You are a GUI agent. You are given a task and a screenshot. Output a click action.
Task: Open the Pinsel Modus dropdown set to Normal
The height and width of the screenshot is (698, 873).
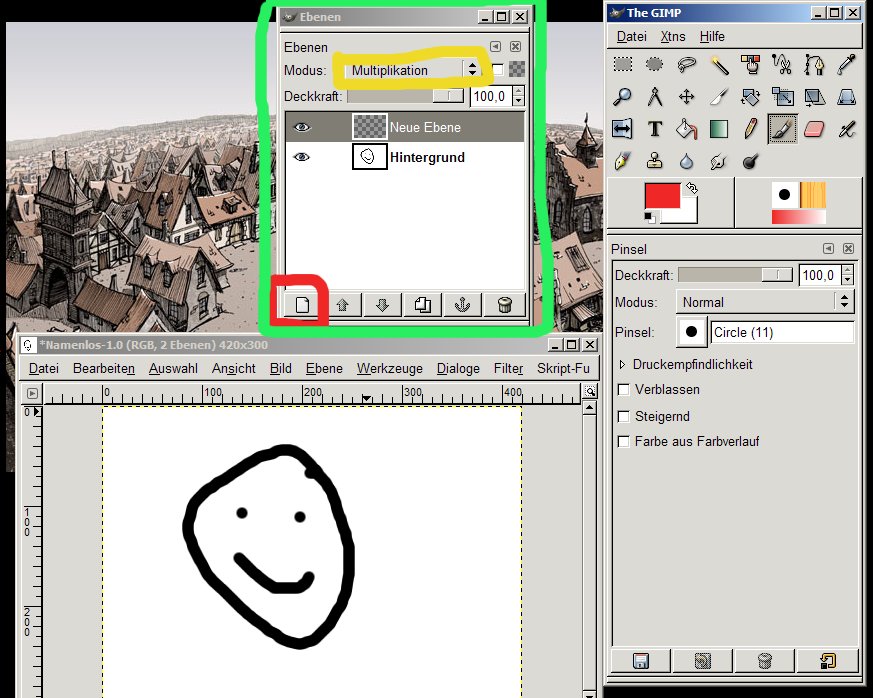pyautogui.click(x=764, y=302)
